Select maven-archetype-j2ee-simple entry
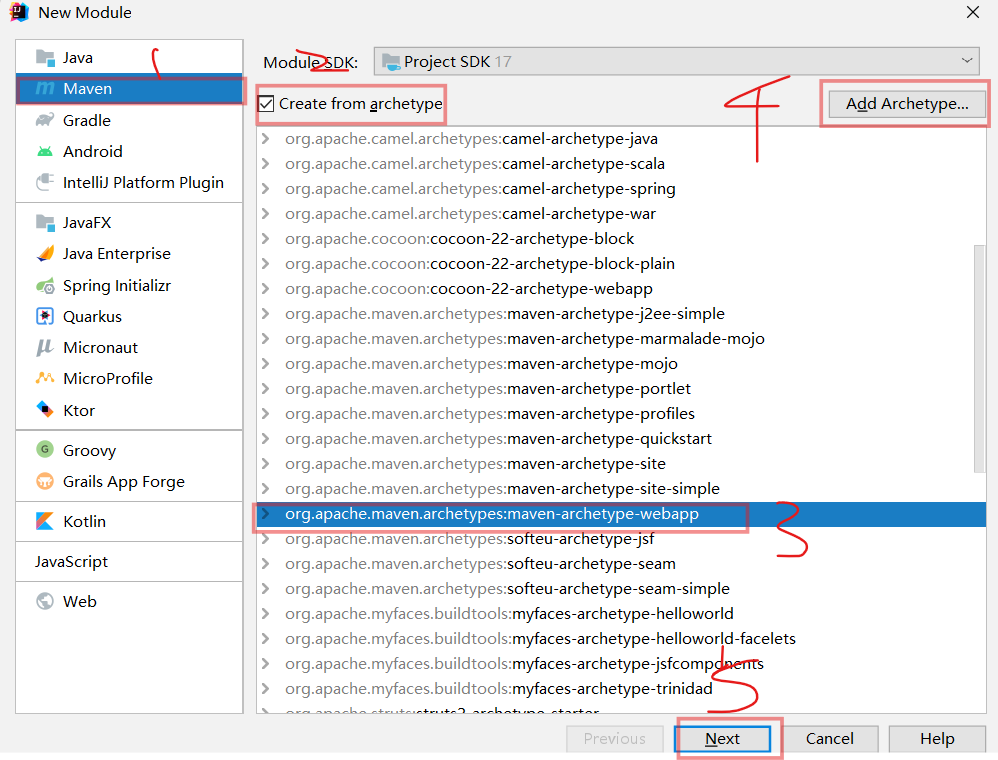Screen dimensions: 998x760 tap(505, 314)
